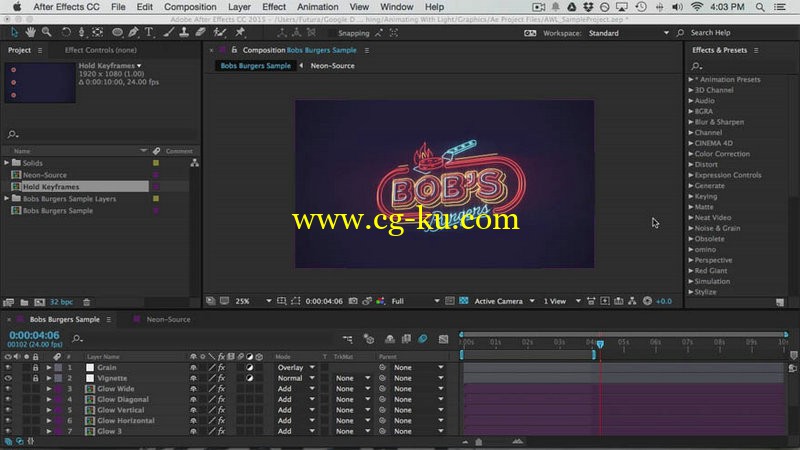Expand Animation Presets category
Image resolution: width=800 pixels, height=450 pixels.
click(691, 80)
